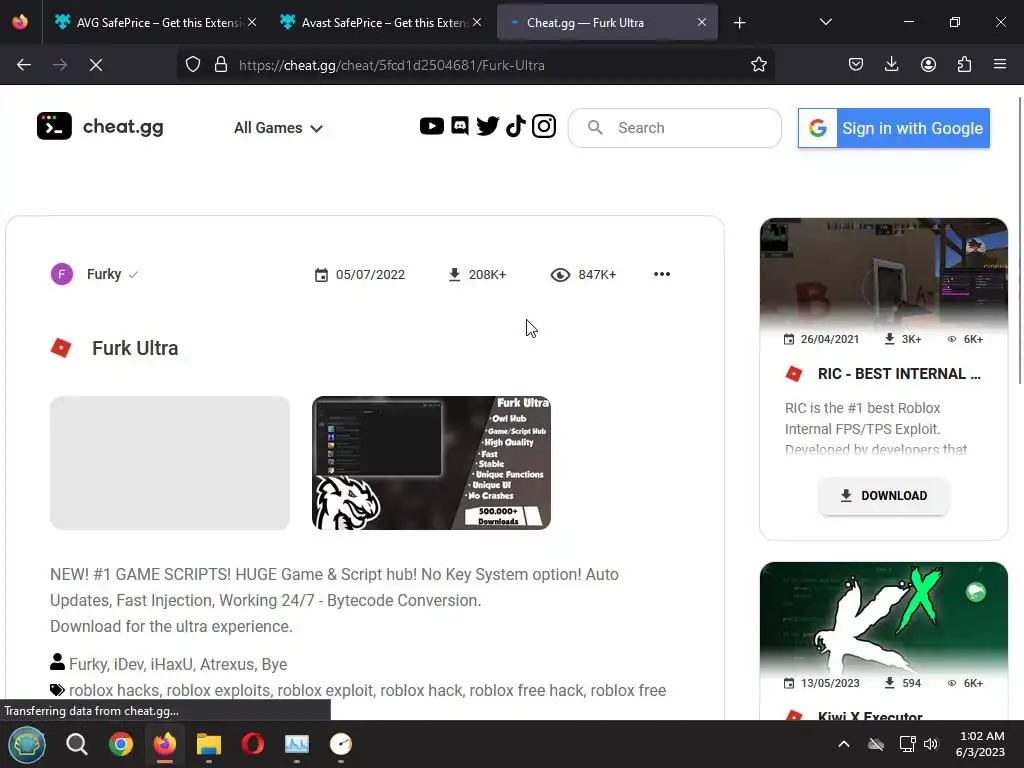
Task: Open the Instagram social icon
Action: click(x=544, y=126)
